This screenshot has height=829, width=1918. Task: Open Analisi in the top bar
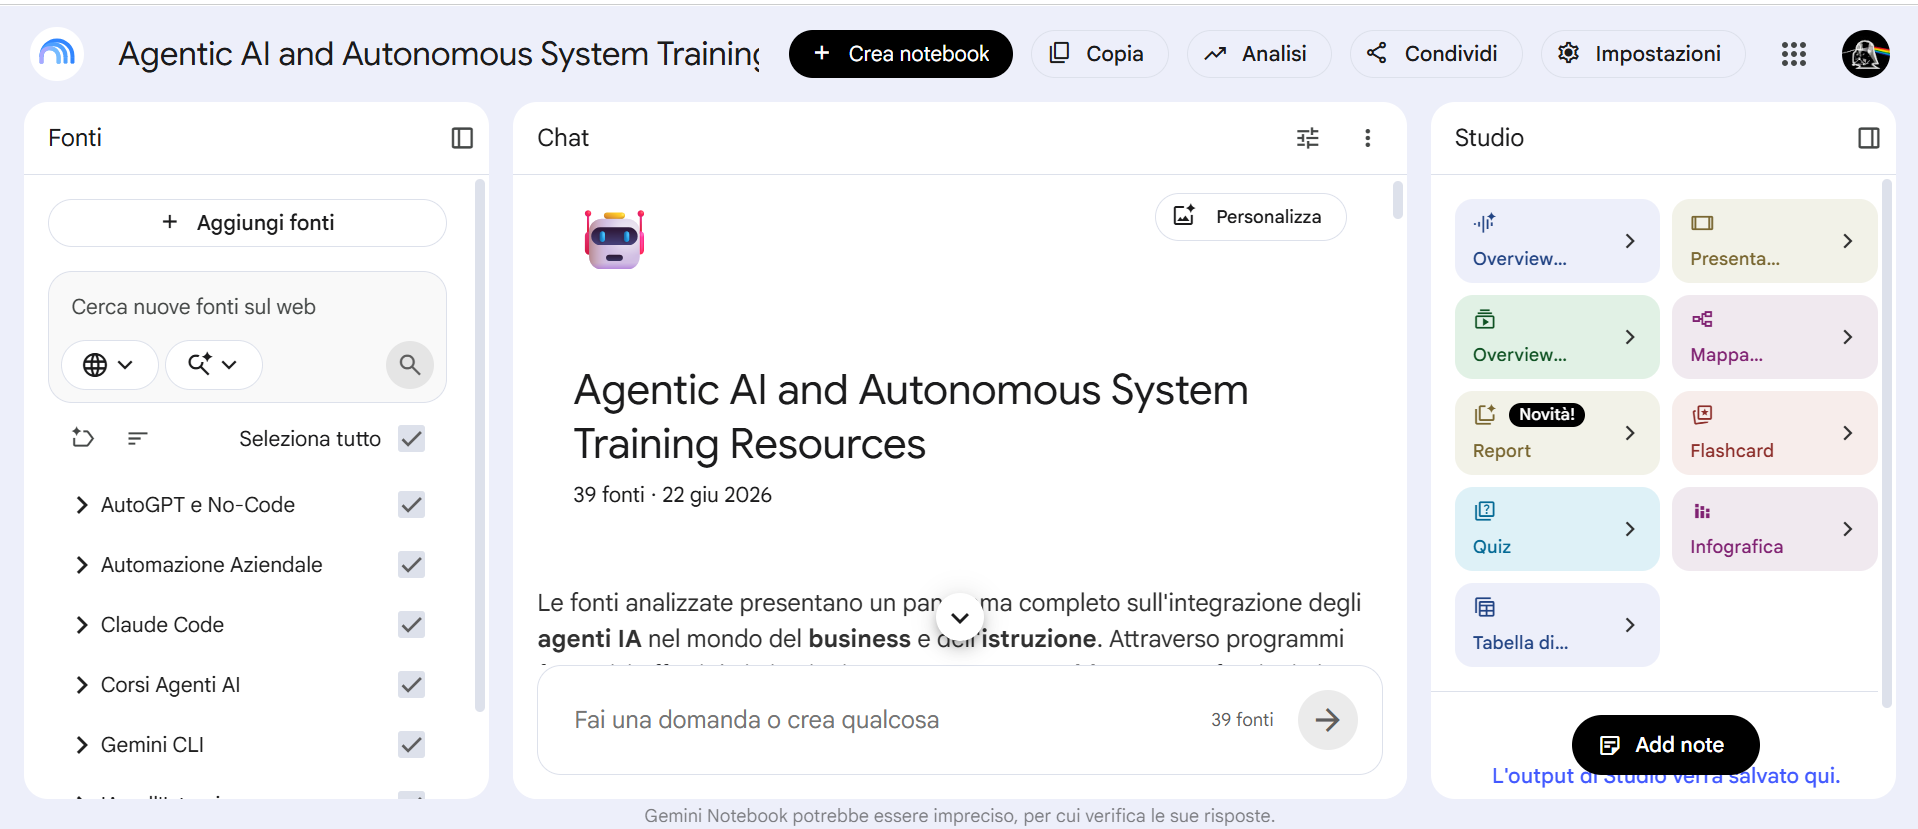[1258, 54]
